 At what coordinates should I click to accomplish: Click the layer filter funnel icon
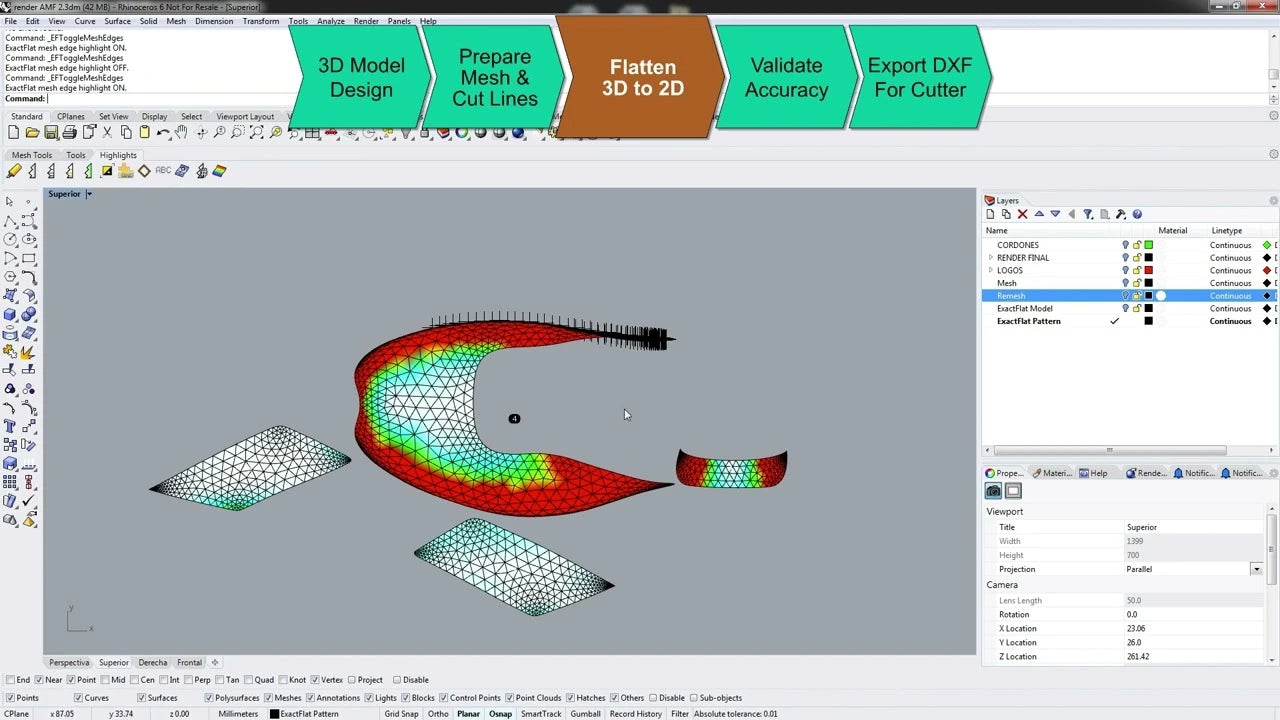tap(1088, 214)
